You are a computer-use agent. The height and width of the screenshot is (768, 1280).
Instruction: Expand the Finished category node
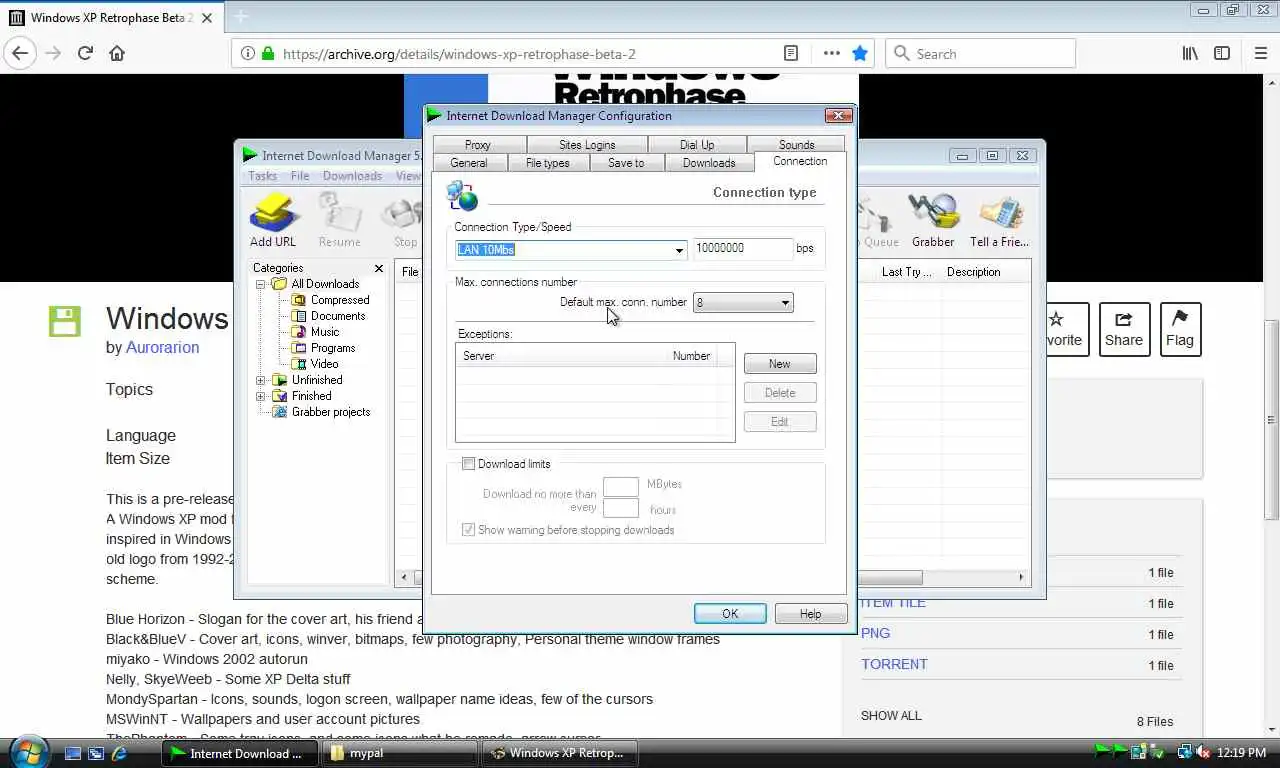pos(261,396)
